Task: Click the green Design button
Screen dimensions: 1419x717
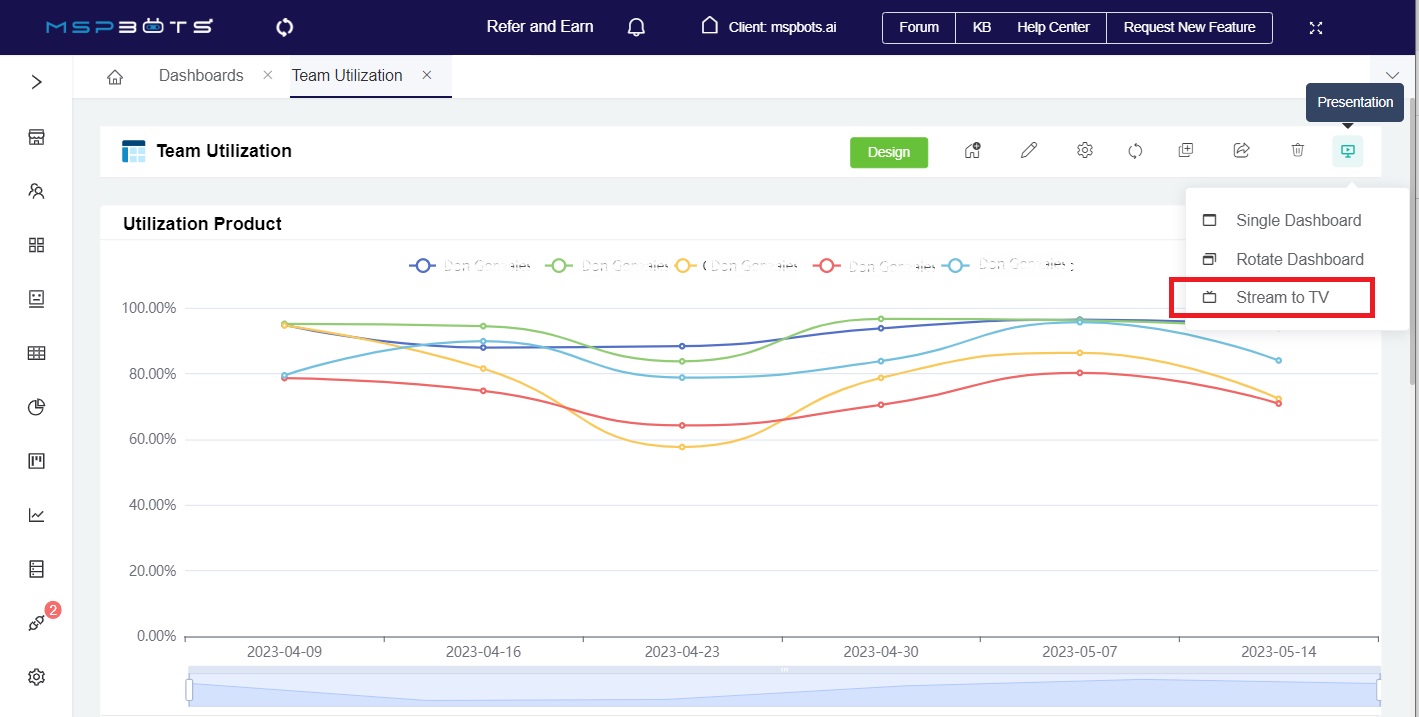Action: (888, 152)
